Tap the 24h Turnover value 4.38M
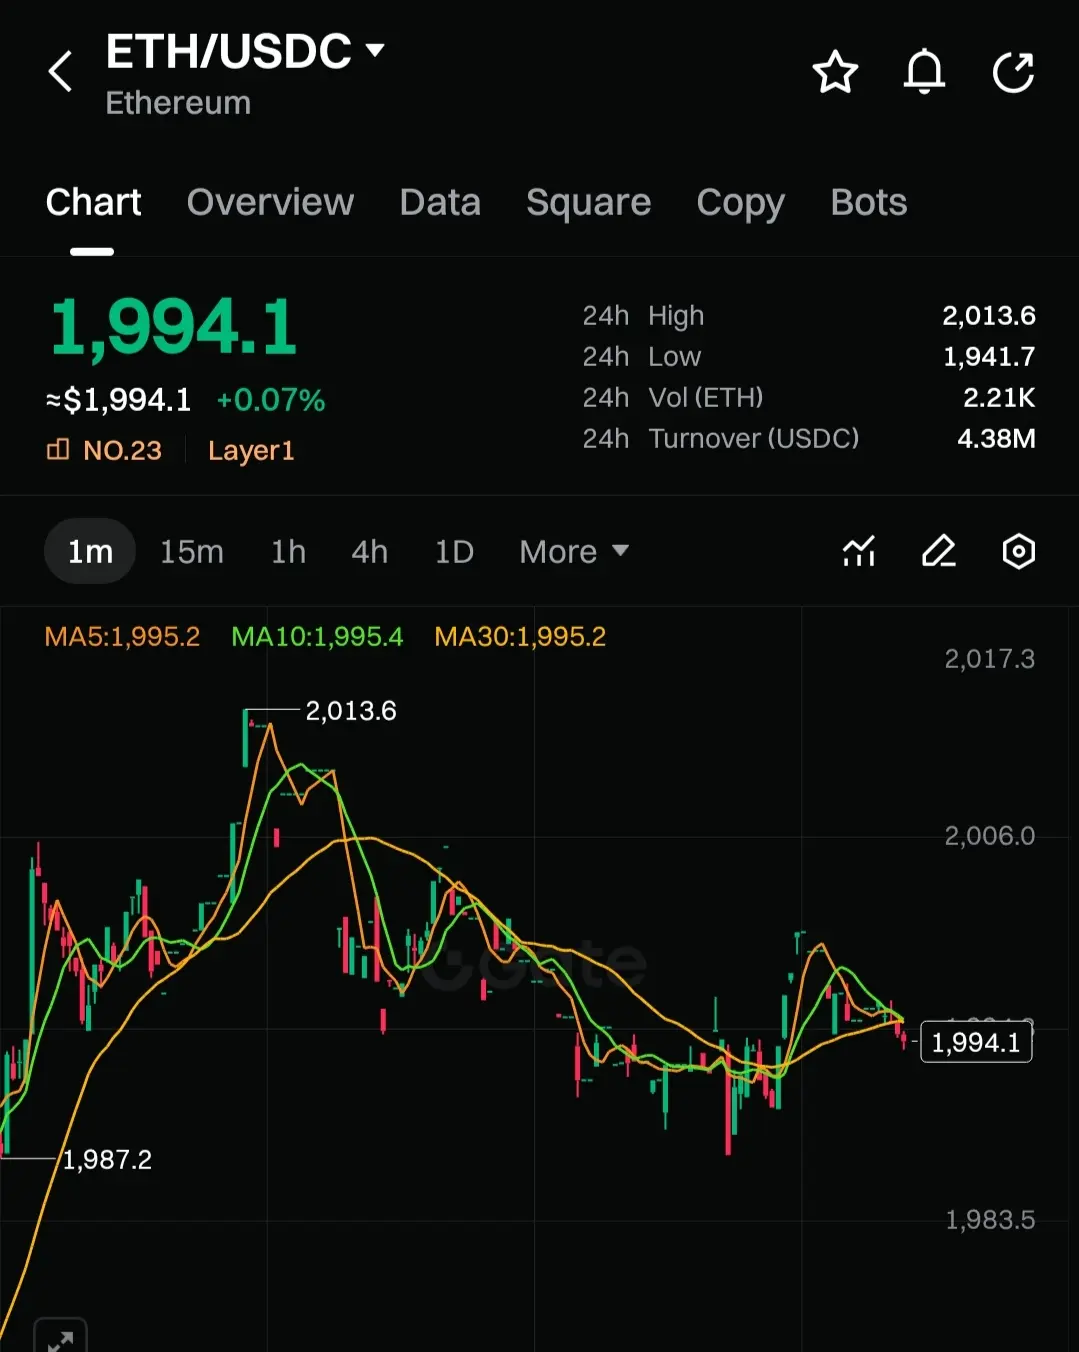 (x=996, y=439)
